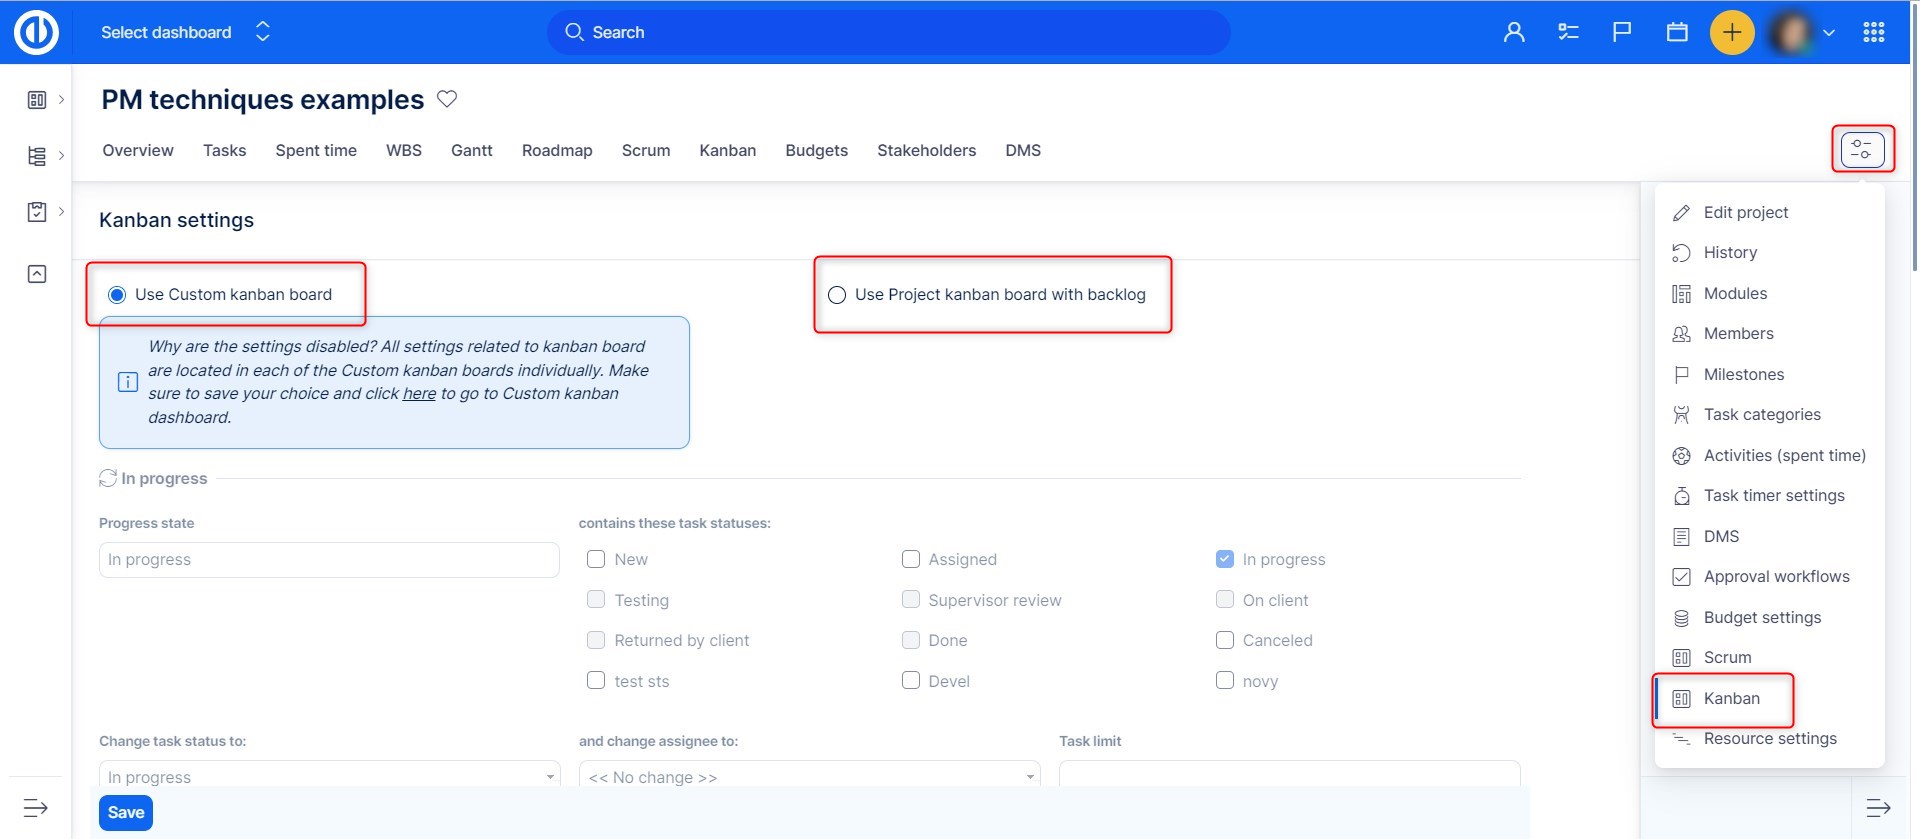This screenshot has width=1920, height=839.
Task: Click the flag milestones icon in header
Action: pyautogui.click(x=1622, y=33)
